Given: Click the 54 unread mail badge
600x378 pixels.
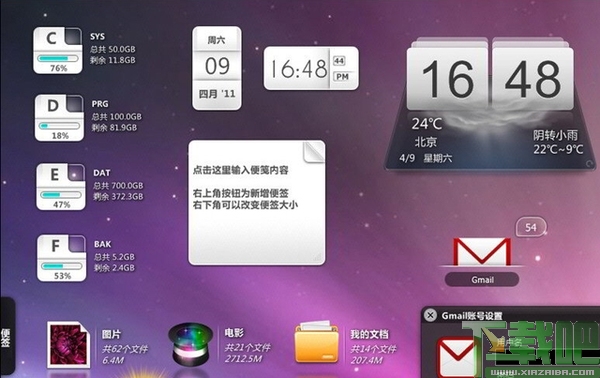Looking at the screenshot, I should [x=531, y=228].
